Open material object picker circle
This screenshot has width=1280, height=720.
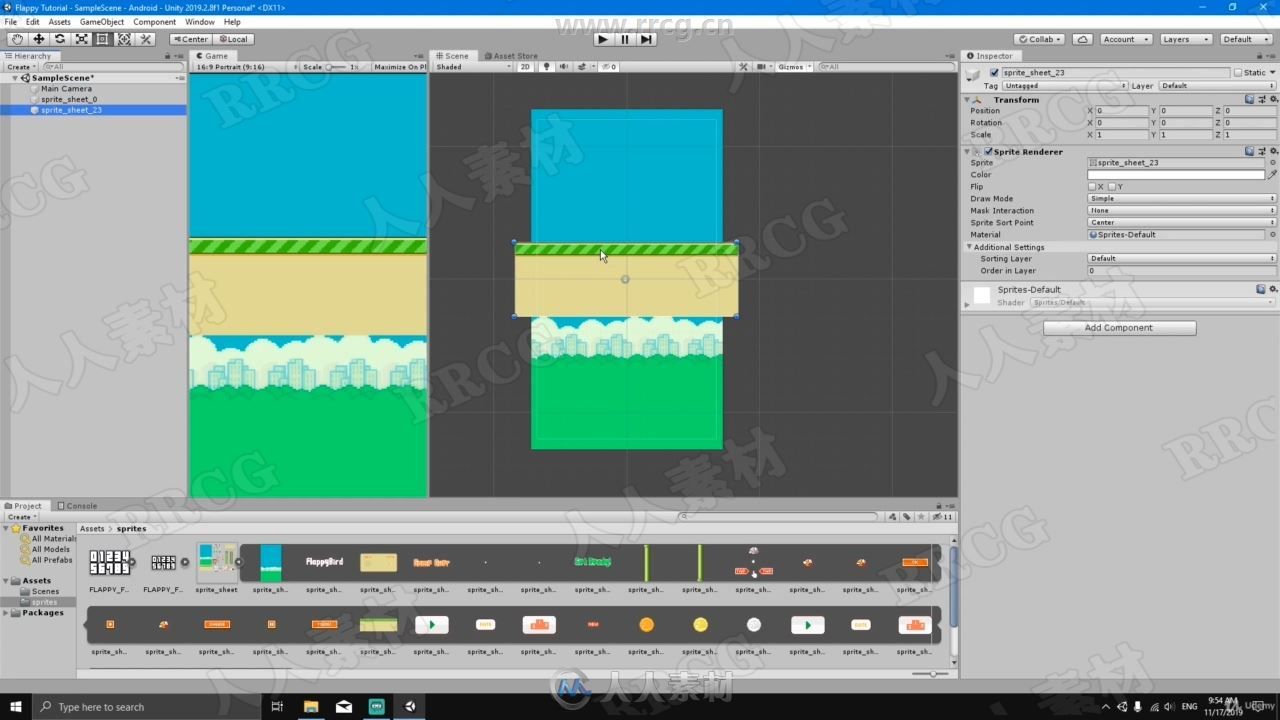pos(1272,234)
